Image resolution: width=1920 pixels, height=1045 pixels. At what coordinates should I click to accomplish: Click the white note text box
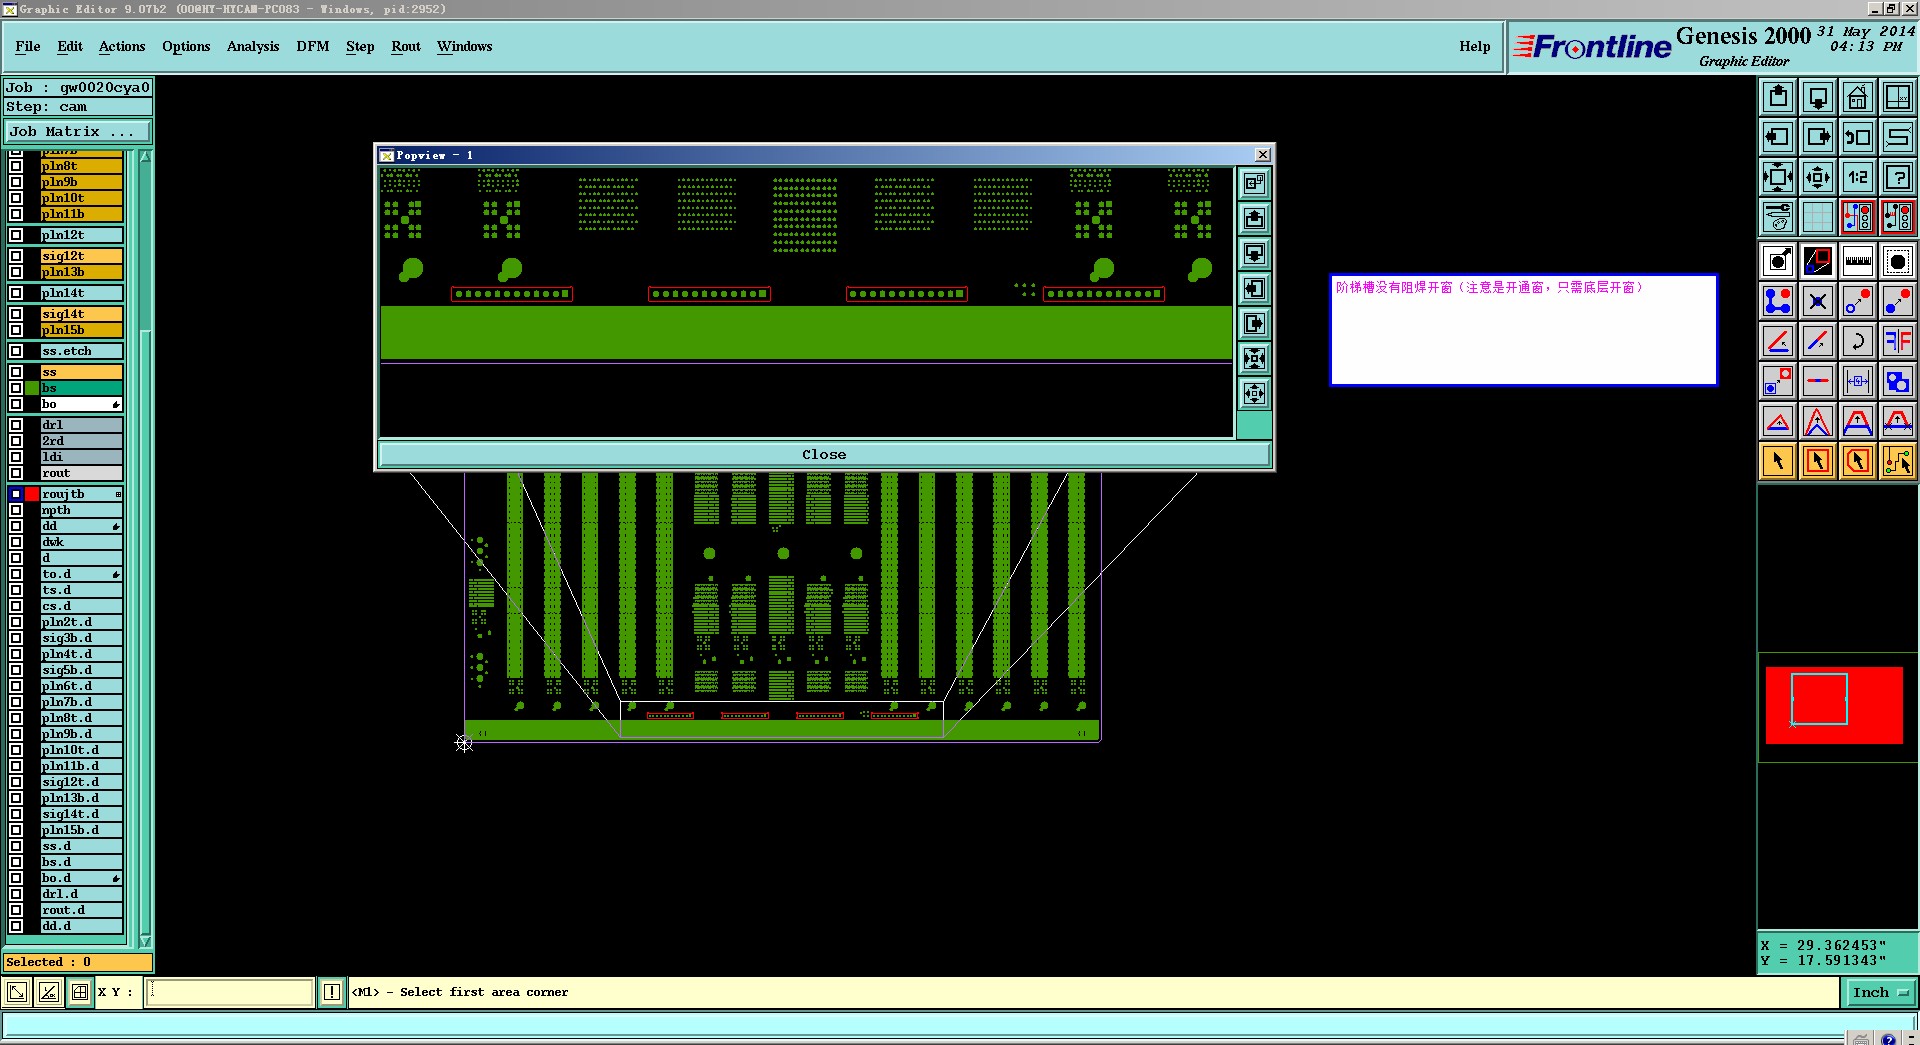click(1523, 330)
